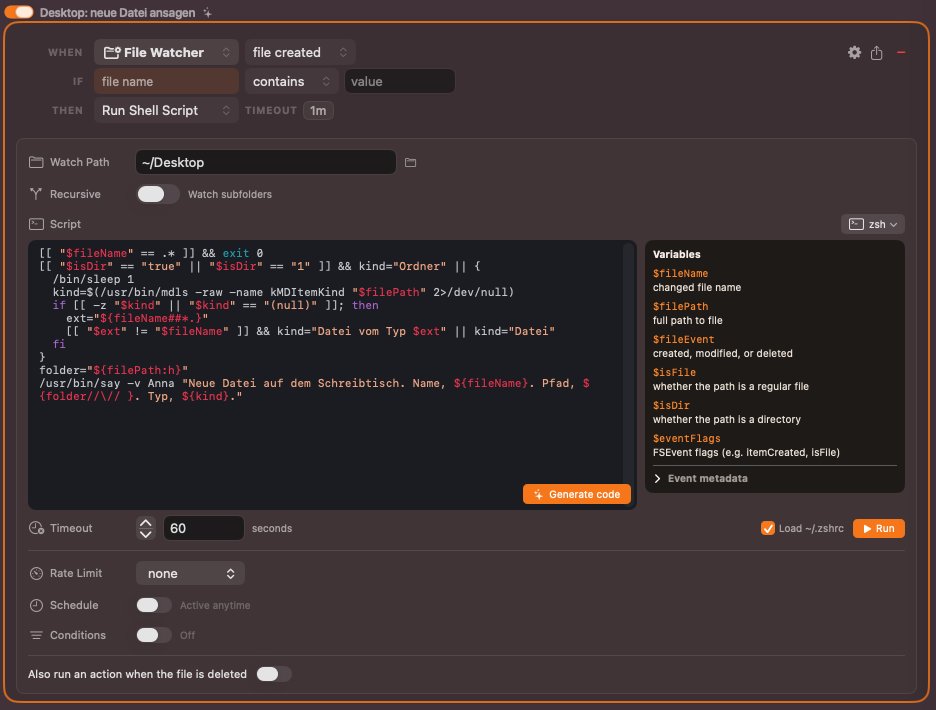The image size is (936, 710).
Task: Toggle also run action when file deleted
Action: pos(274,674)
